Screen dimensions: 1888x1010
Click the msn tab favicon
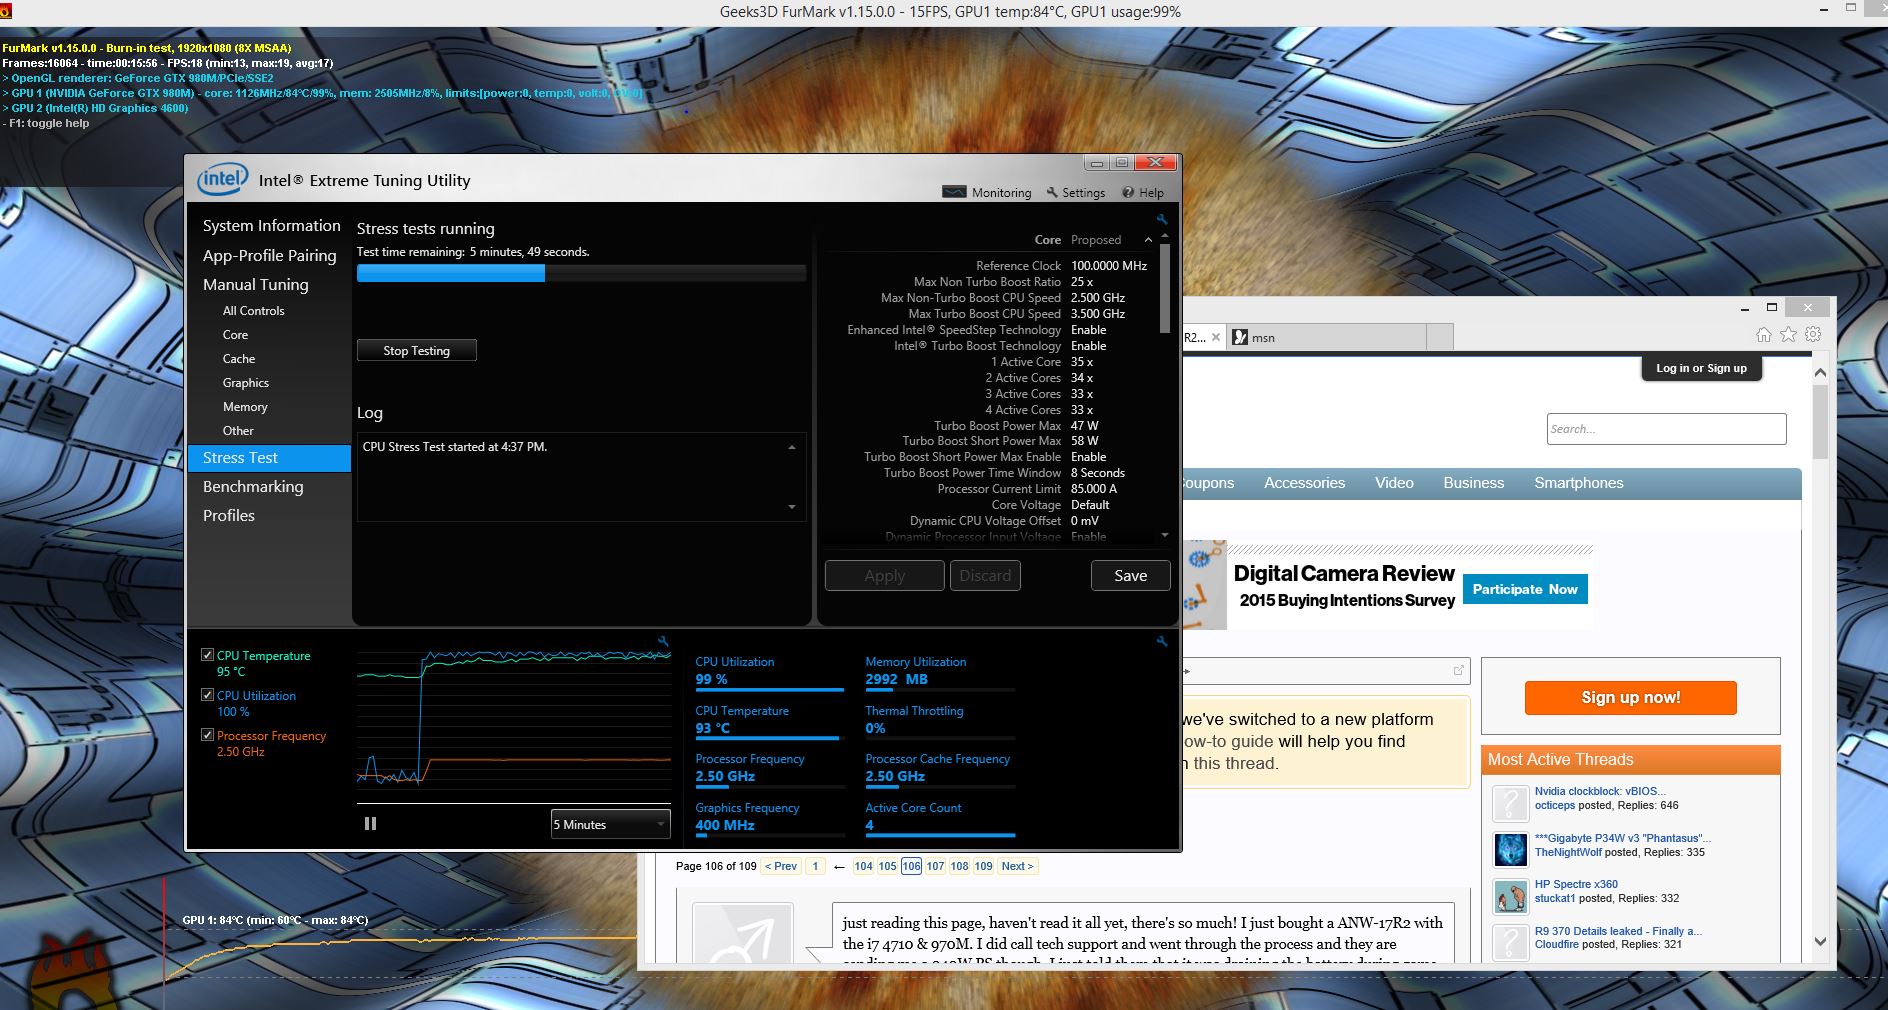pos(1240,337)
